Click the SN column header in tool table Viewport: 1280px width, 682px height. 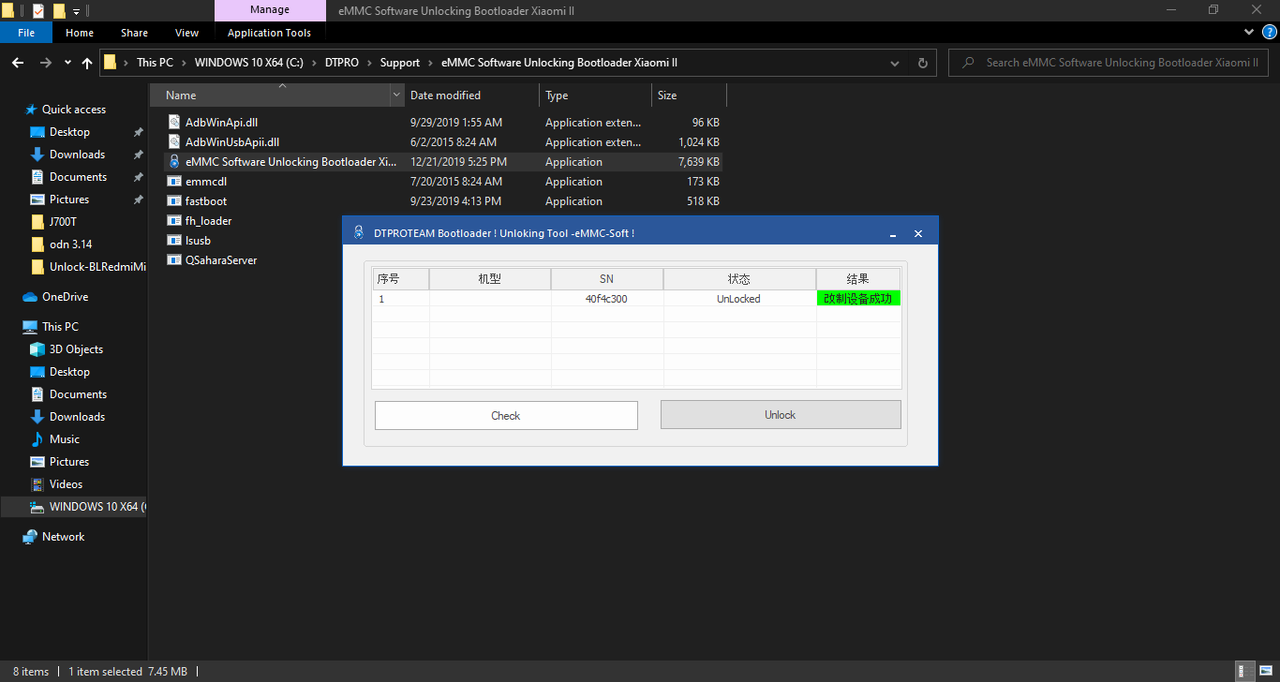coord(606,279)
